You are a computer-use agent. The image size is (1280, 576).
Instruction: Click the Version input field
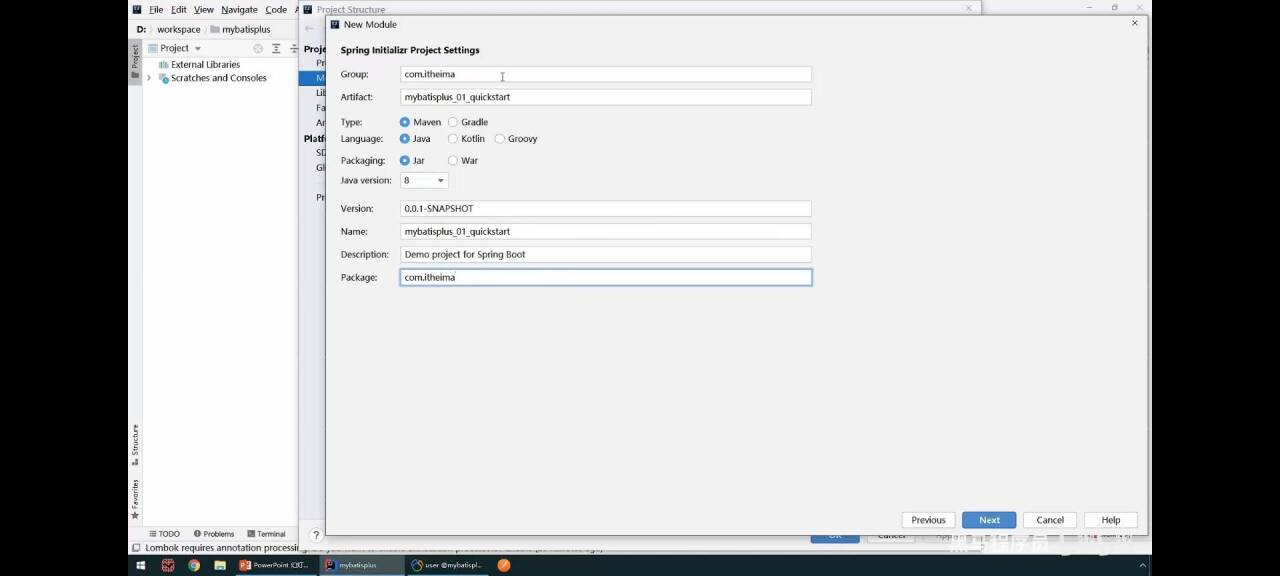[x=605, y=208]
